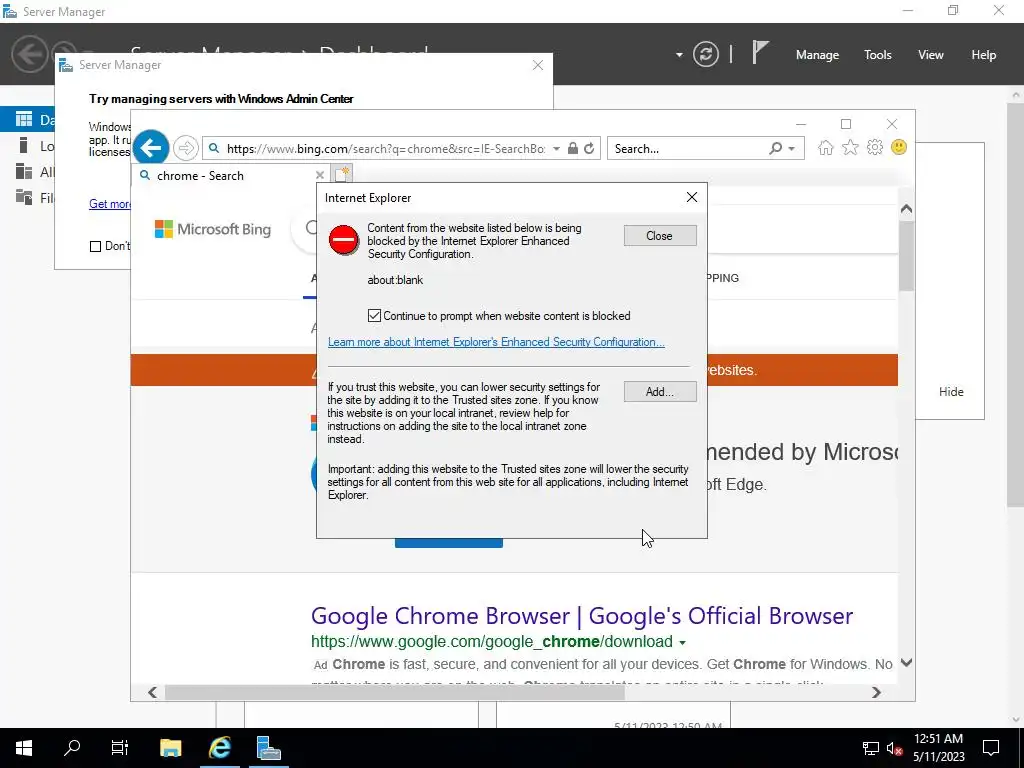Open Server Manager Manage menu

(817, 55)
